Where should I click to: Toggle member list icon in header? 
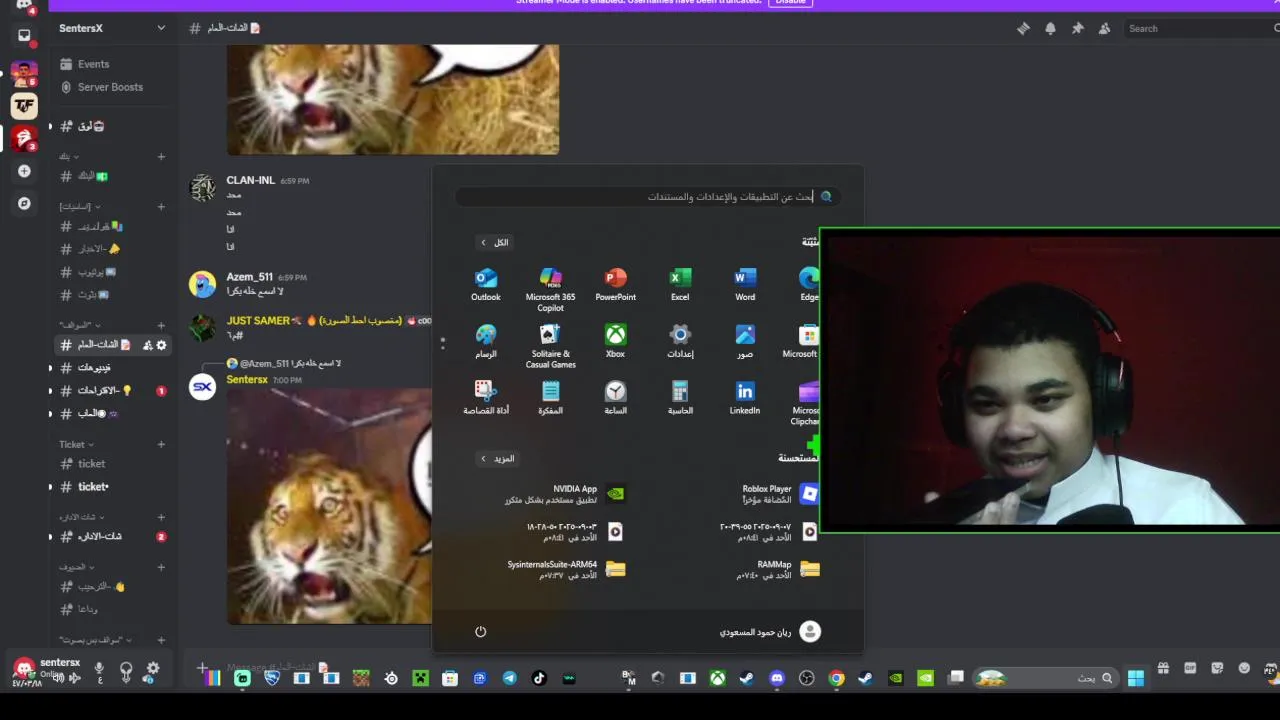point(1104,29)
